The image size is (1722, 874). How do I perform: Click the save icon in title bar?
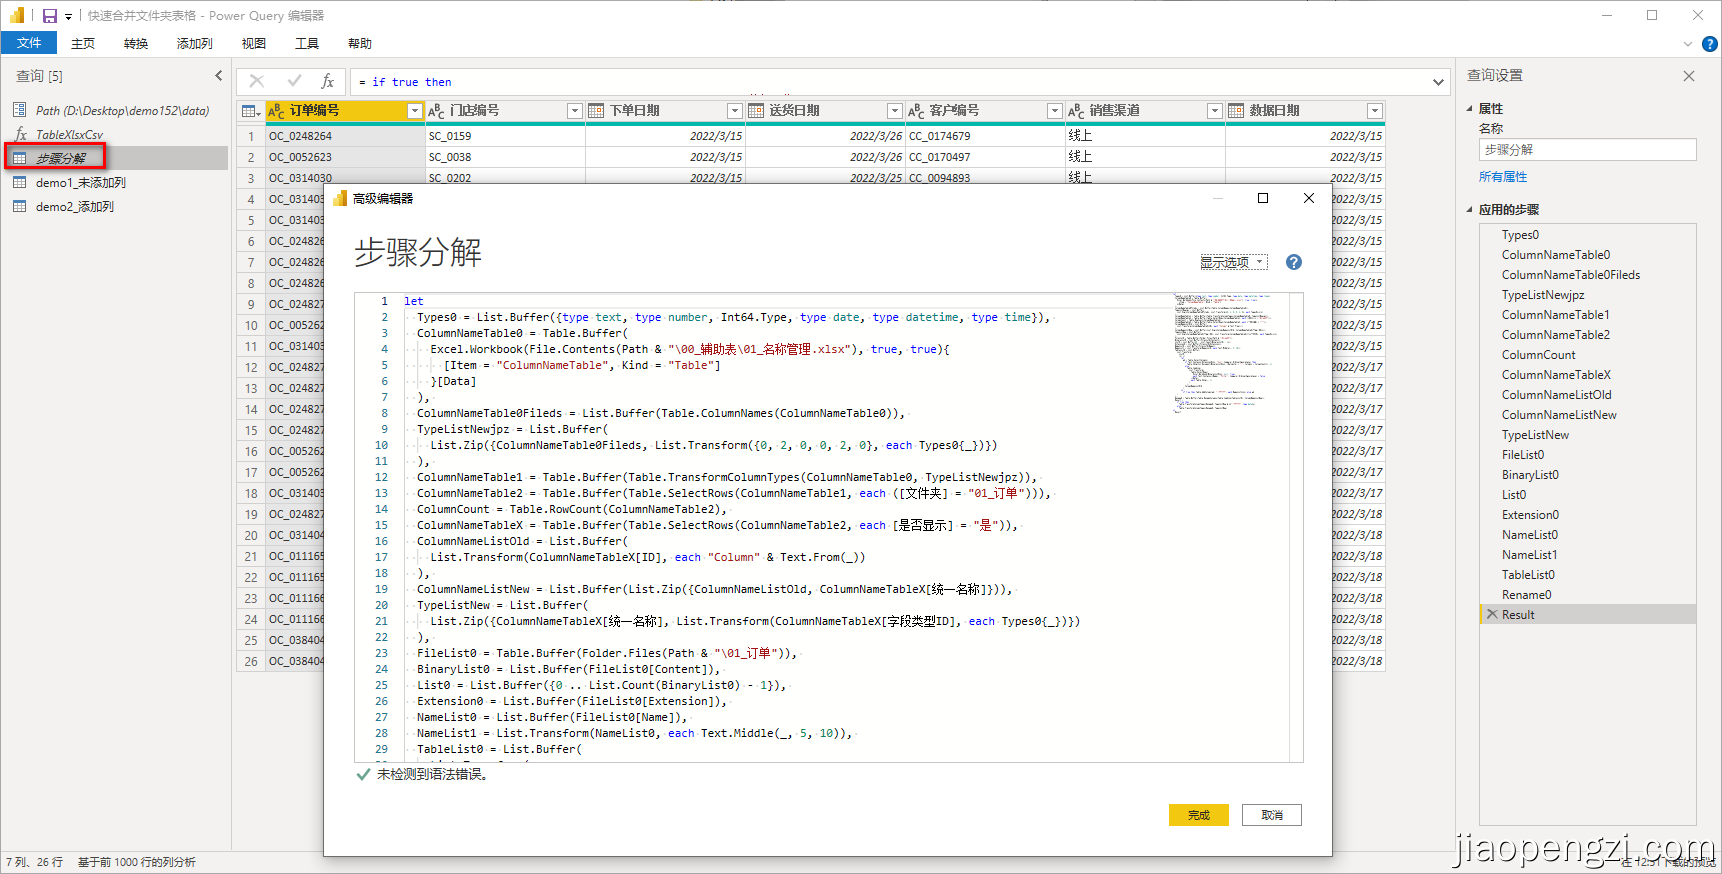(50, 16)
